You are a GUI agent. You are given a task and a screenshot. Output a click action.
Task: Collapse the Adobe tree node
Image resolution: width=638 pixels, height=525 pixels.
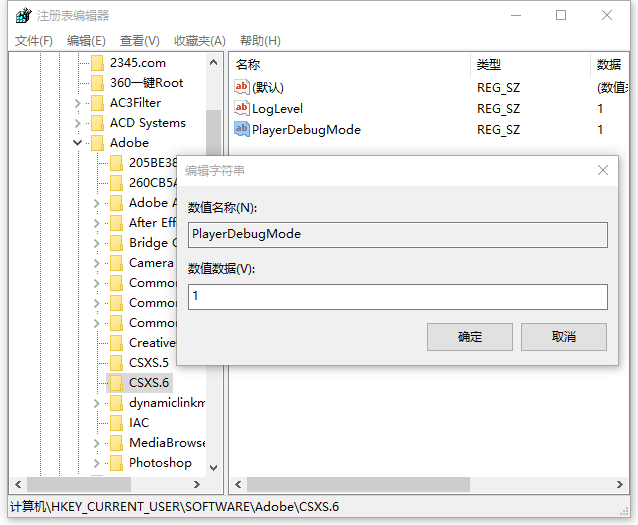[77, 143]
